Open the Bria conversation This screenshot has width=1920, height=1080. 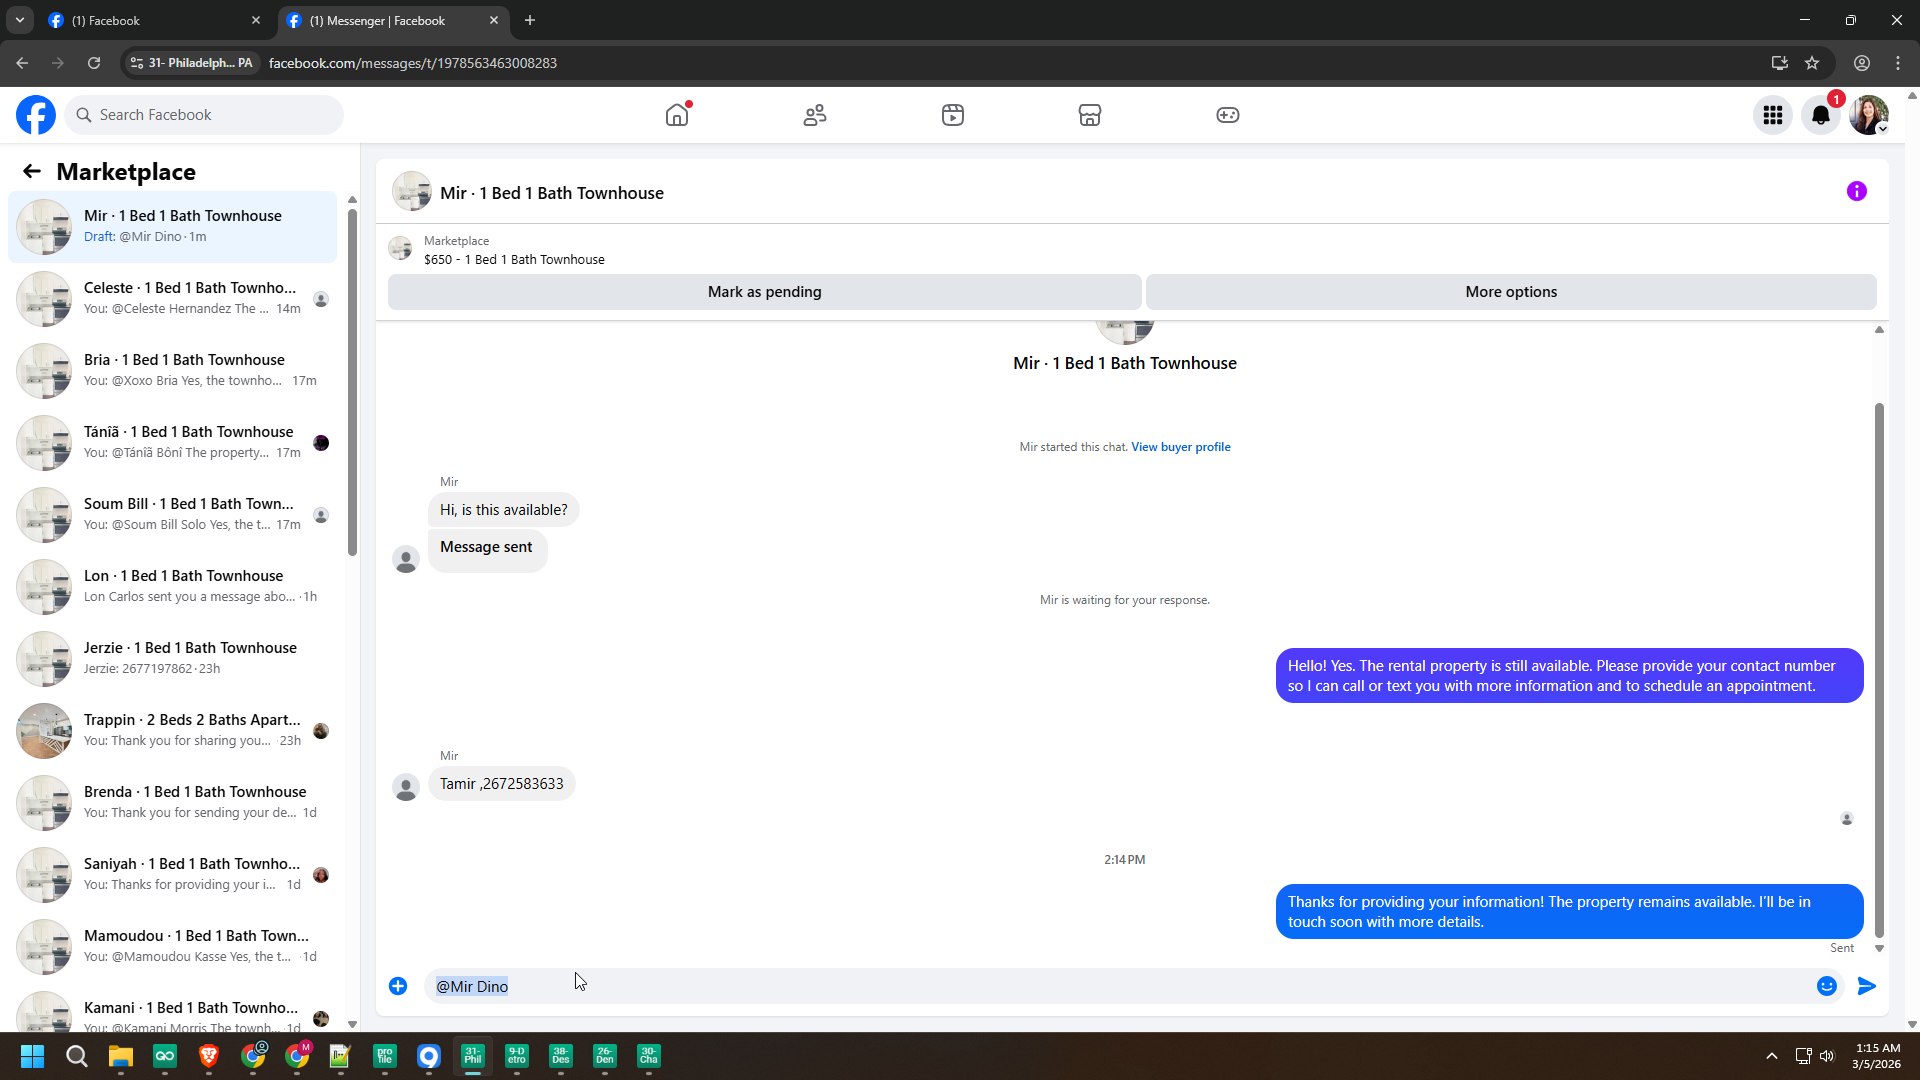click(173, 371)
